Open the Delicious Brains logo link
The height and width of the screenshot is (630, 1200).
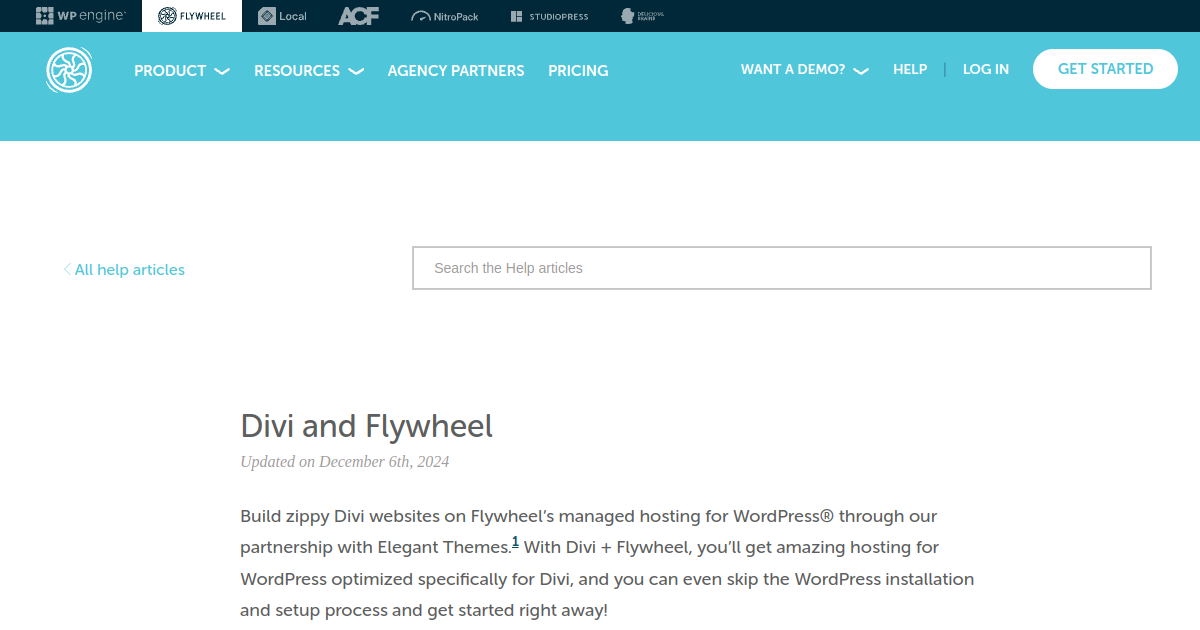coord(642,16)
